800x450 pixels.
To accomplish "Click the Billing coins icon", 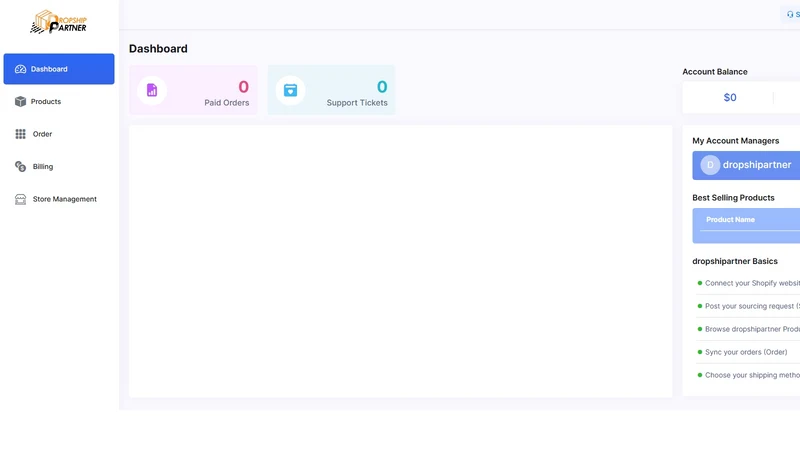I will (x=20, y=166).
